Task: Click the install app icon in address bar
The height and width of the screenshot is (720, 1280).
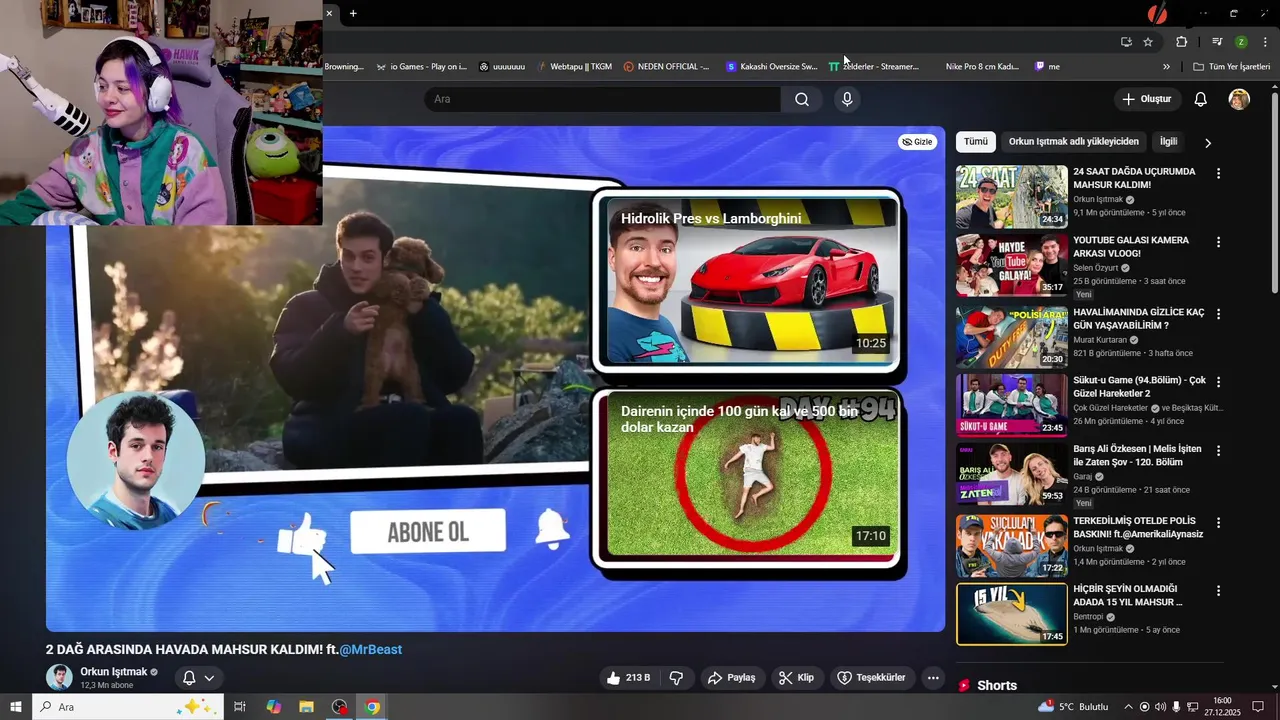Action: pos(1126,42)
